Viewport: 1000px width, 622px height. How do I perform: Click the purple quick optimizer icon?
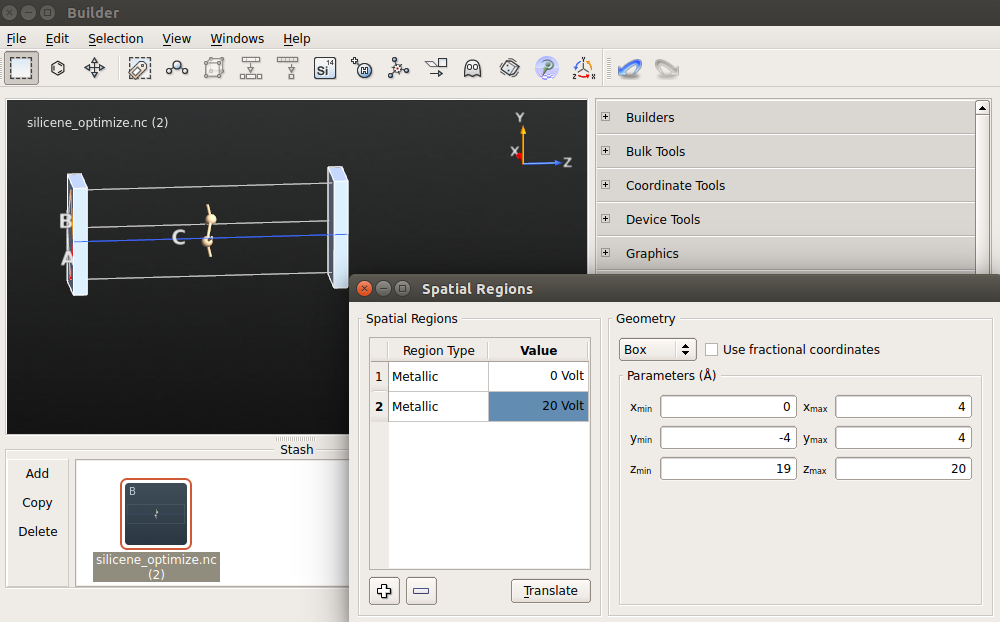point(547,68)
